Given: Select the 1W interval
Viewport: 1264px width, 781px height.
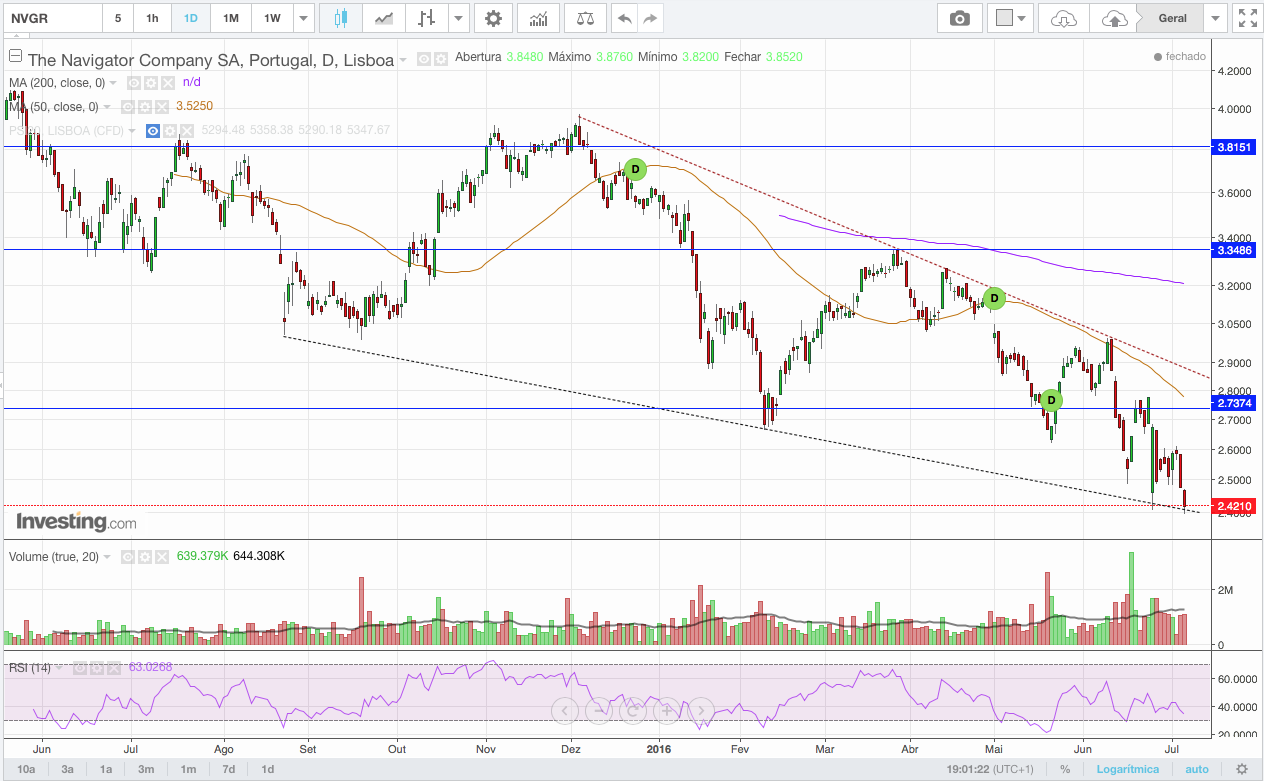Looking at the screenshot, I should pyautogui.click(x=272, y=18).
